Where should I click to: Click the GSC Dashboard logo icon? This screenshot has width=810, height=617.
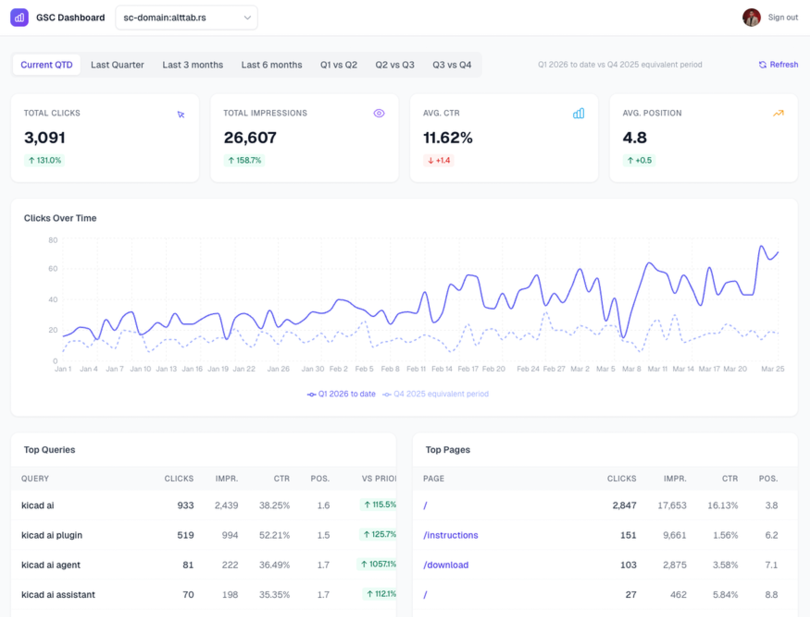click(19, 17)
